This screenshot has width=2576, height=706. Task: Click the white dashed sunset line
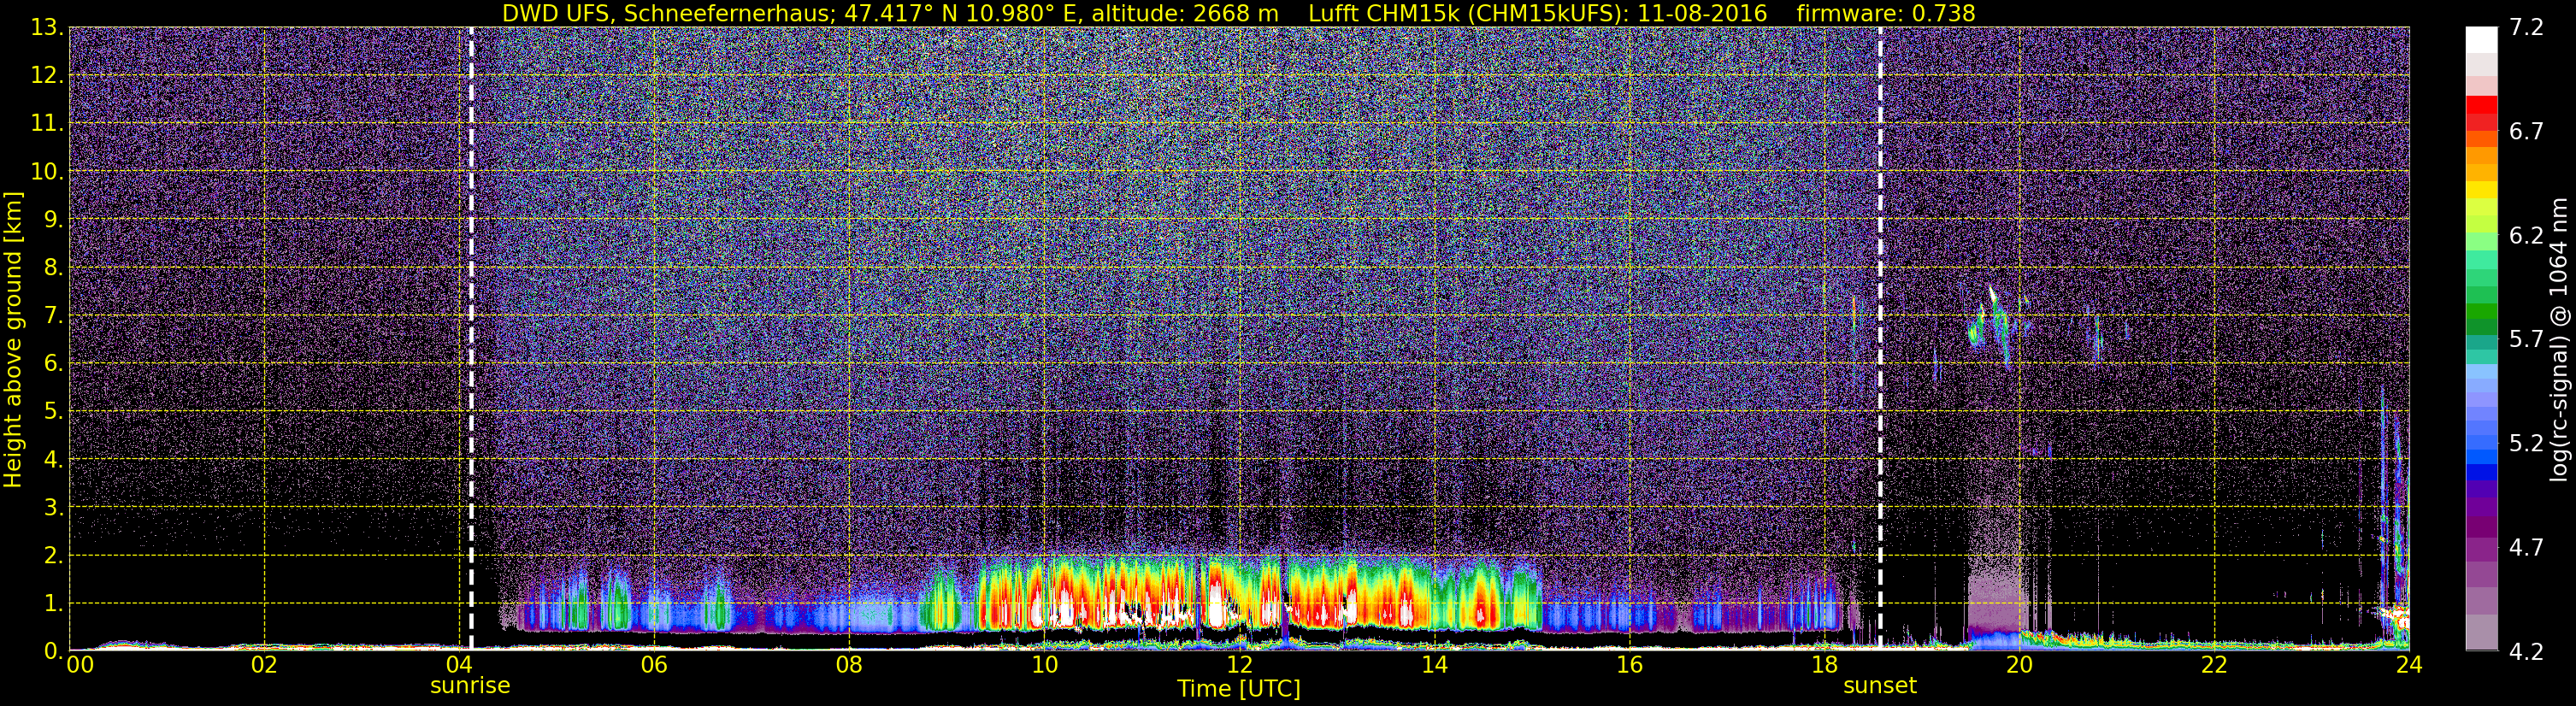click(1880, 339)
